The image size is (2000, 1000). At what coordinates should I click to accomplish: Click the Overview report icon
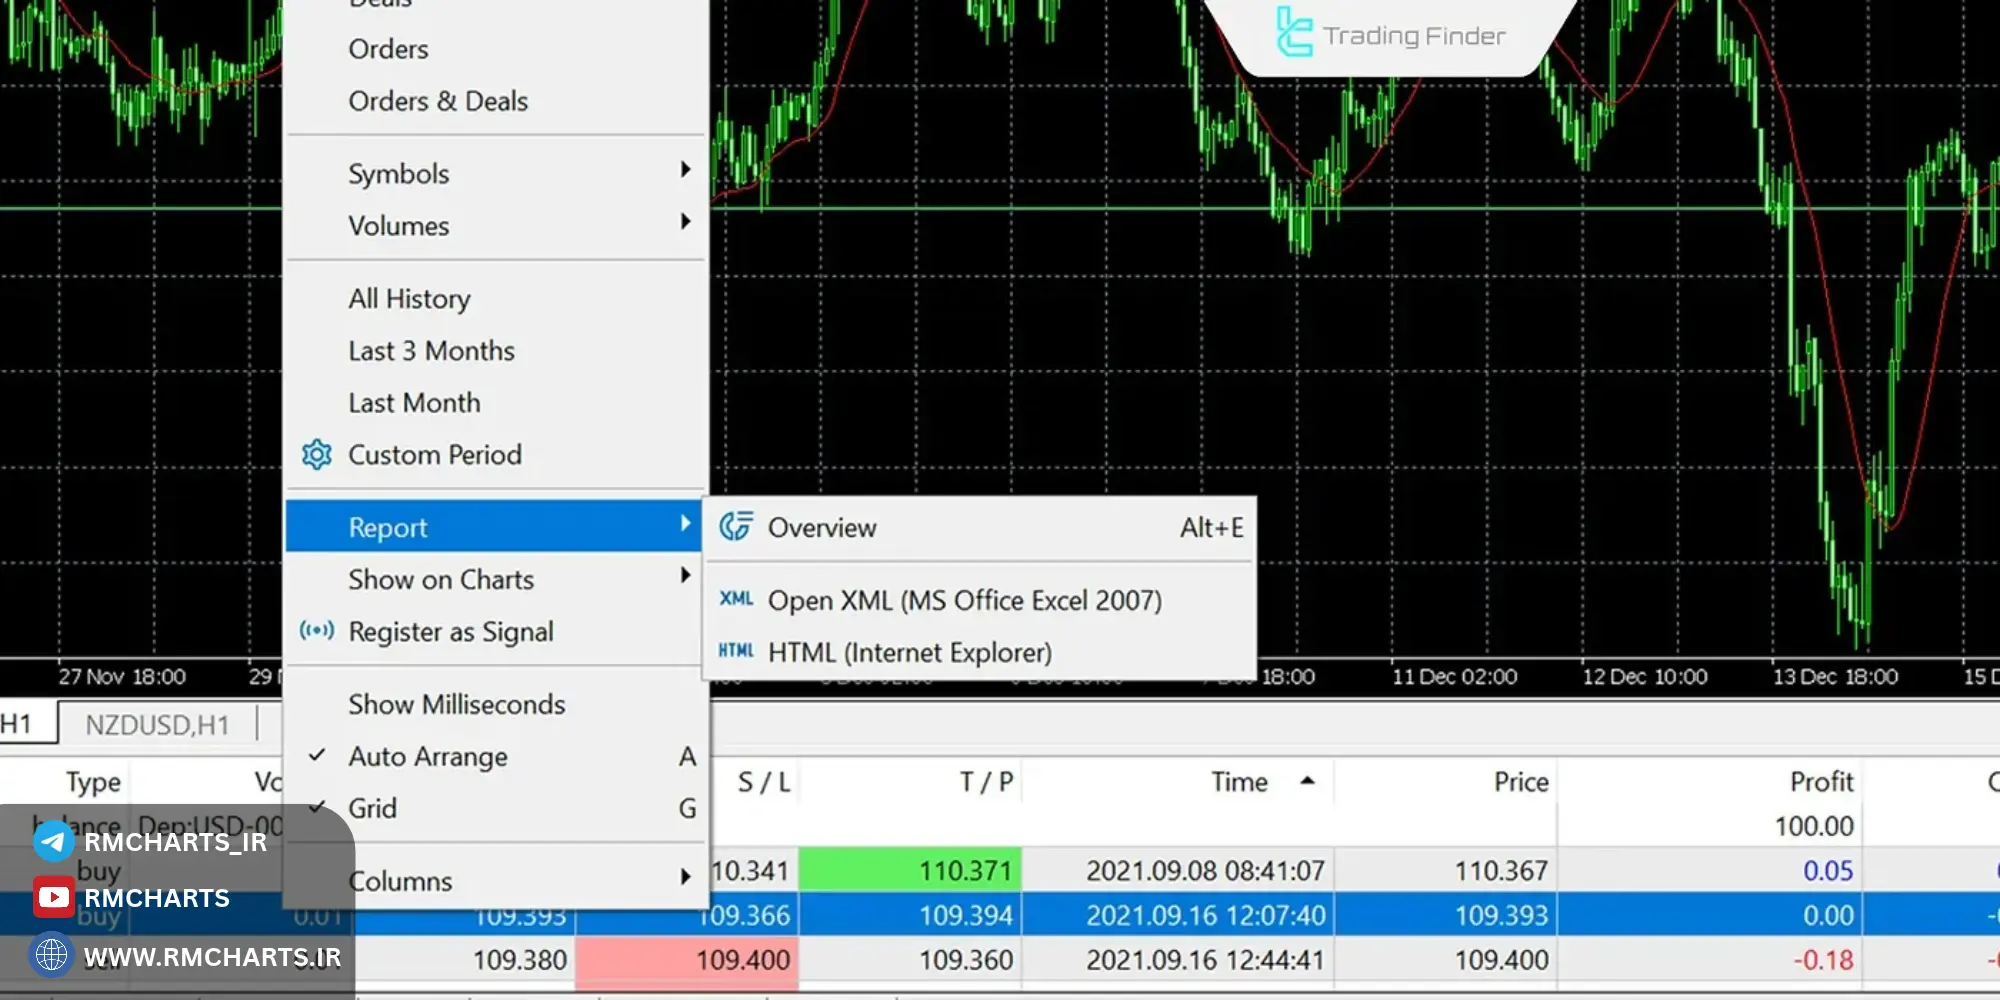(736, 526)
